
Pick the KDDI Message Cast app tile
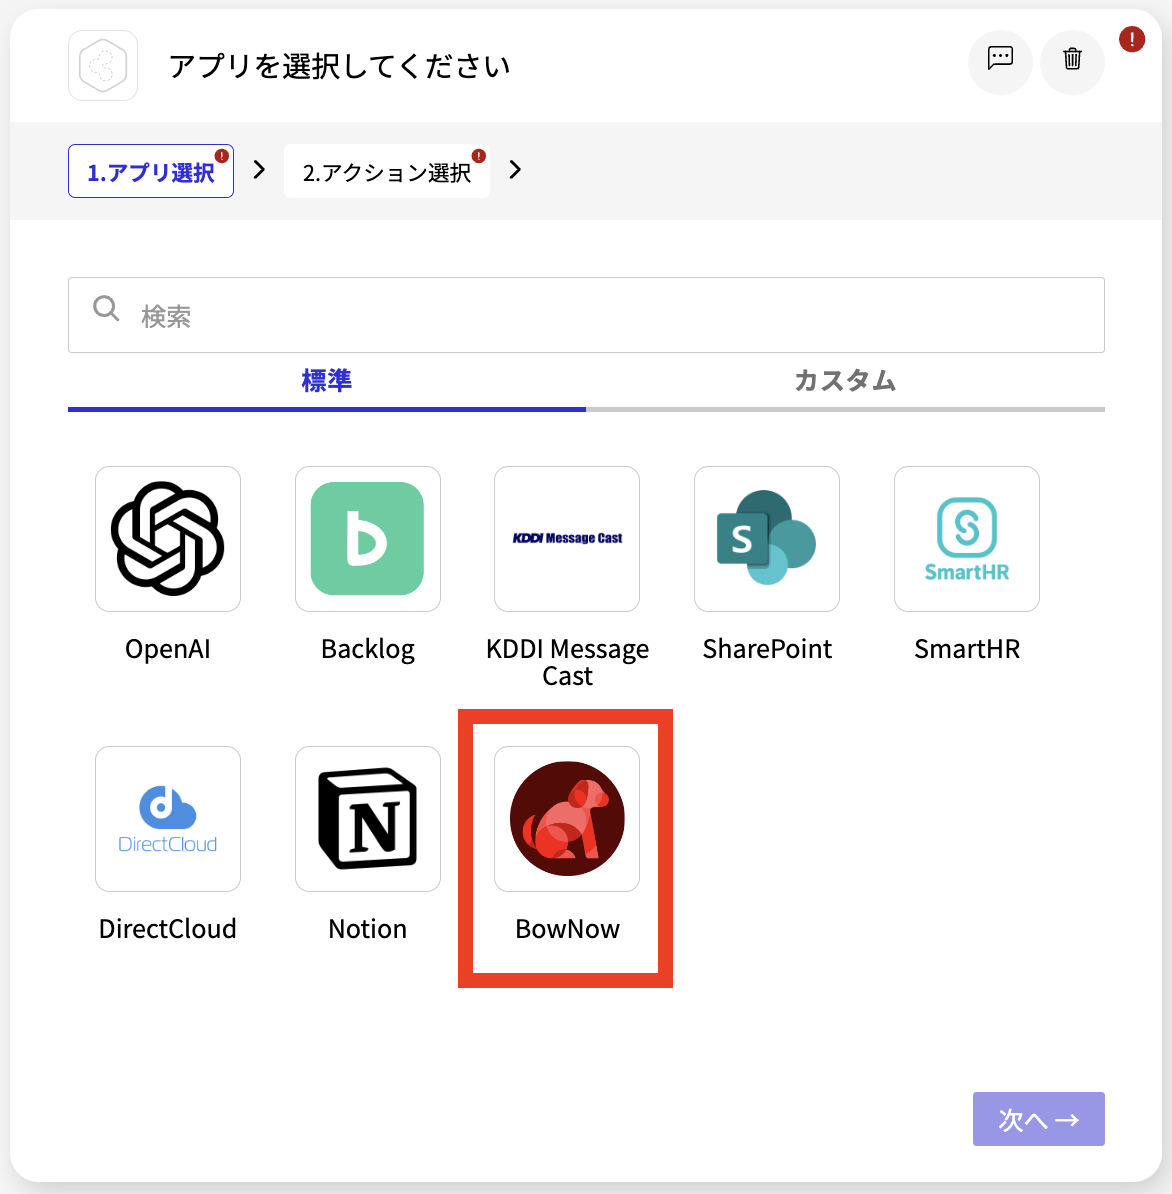(x=567, y=539)
